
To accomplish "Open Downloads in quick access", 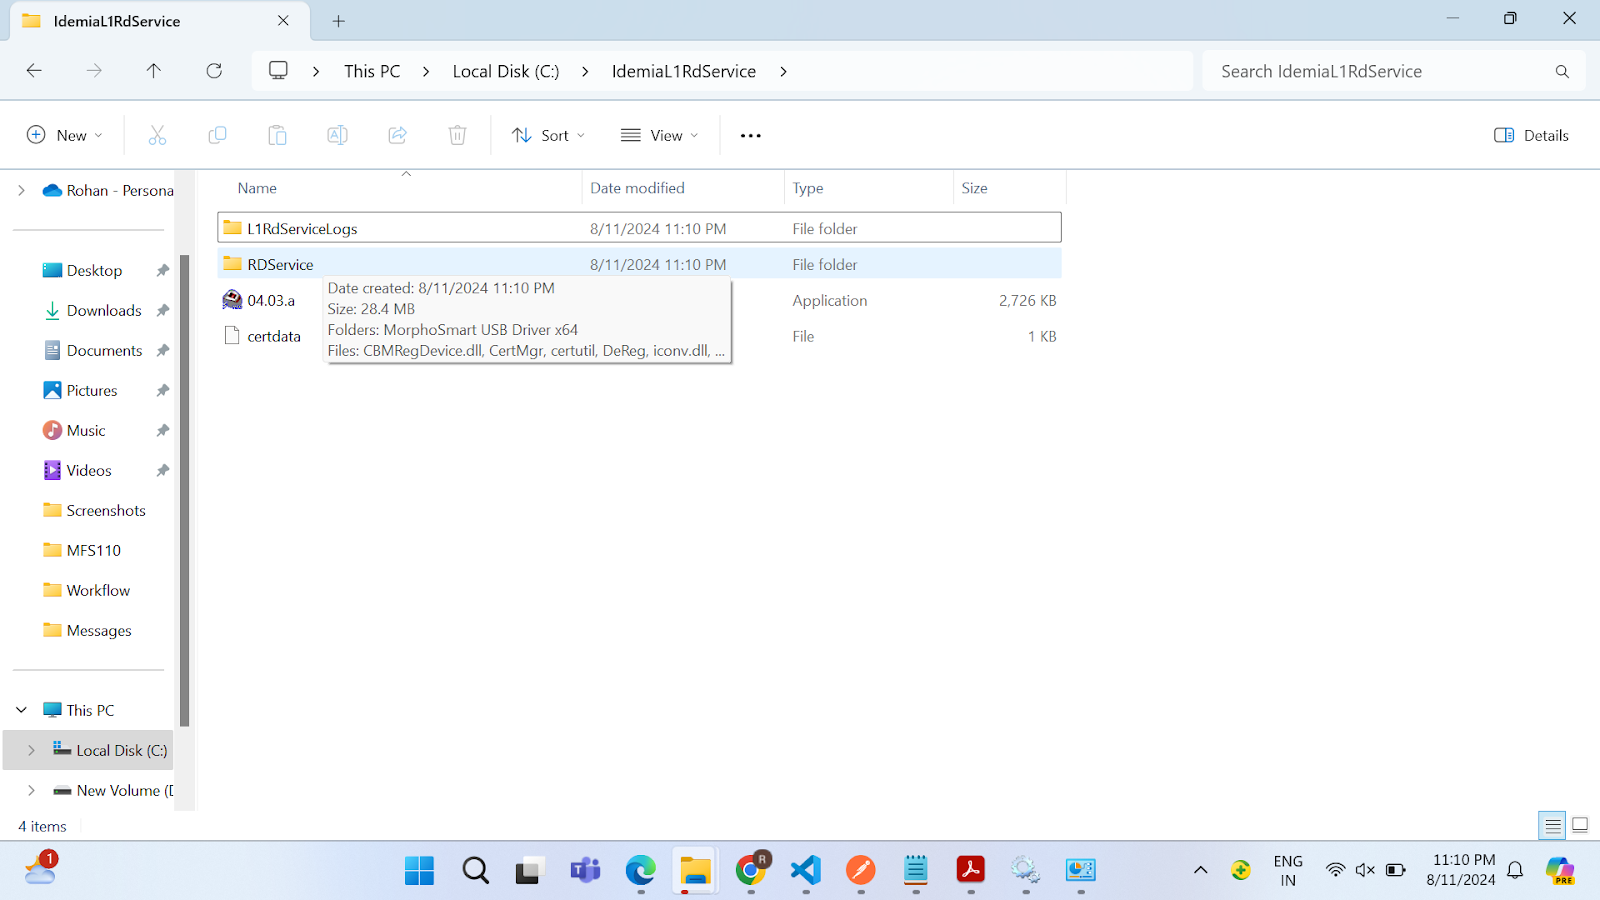I will (104, 310).
